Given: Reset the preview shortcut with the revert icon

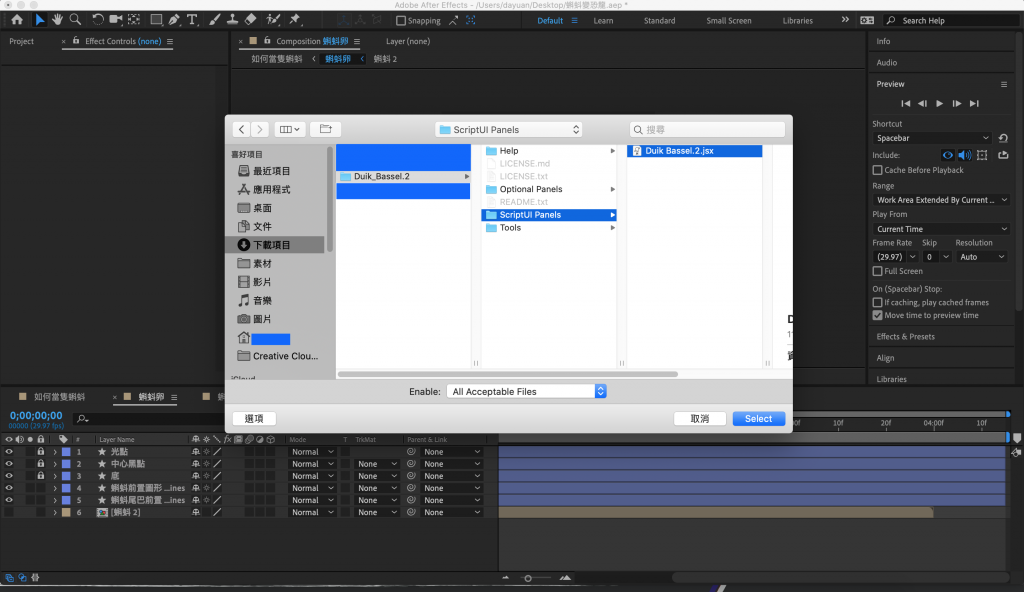Looking at the screenshot, I should click(x=1003, y=138).
